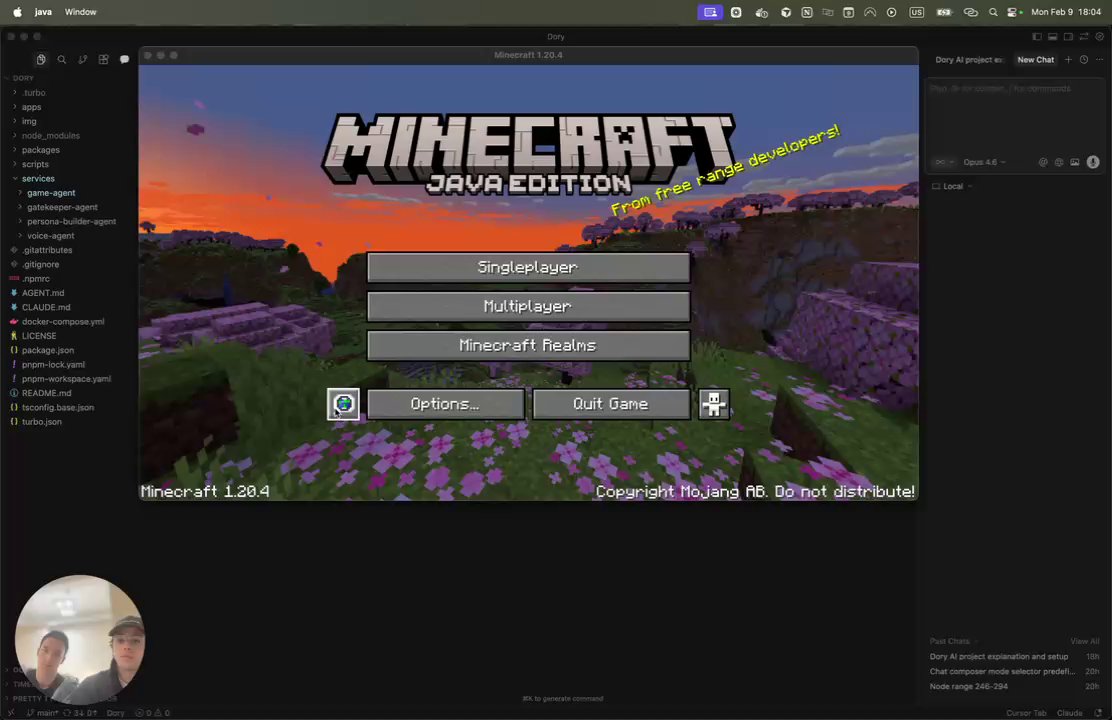The width and height of the screenshot is (1112, 720).
Task: Open docker-compose.yml file
Action: [62, 321]
